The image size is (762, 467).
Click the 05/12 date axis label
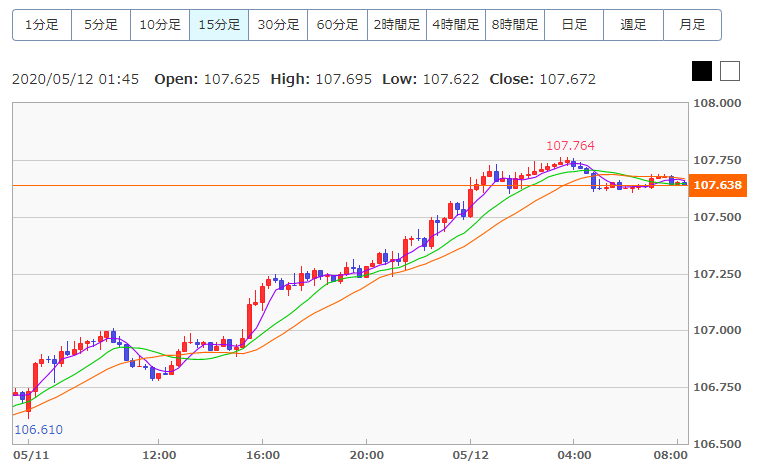[470, 452]
